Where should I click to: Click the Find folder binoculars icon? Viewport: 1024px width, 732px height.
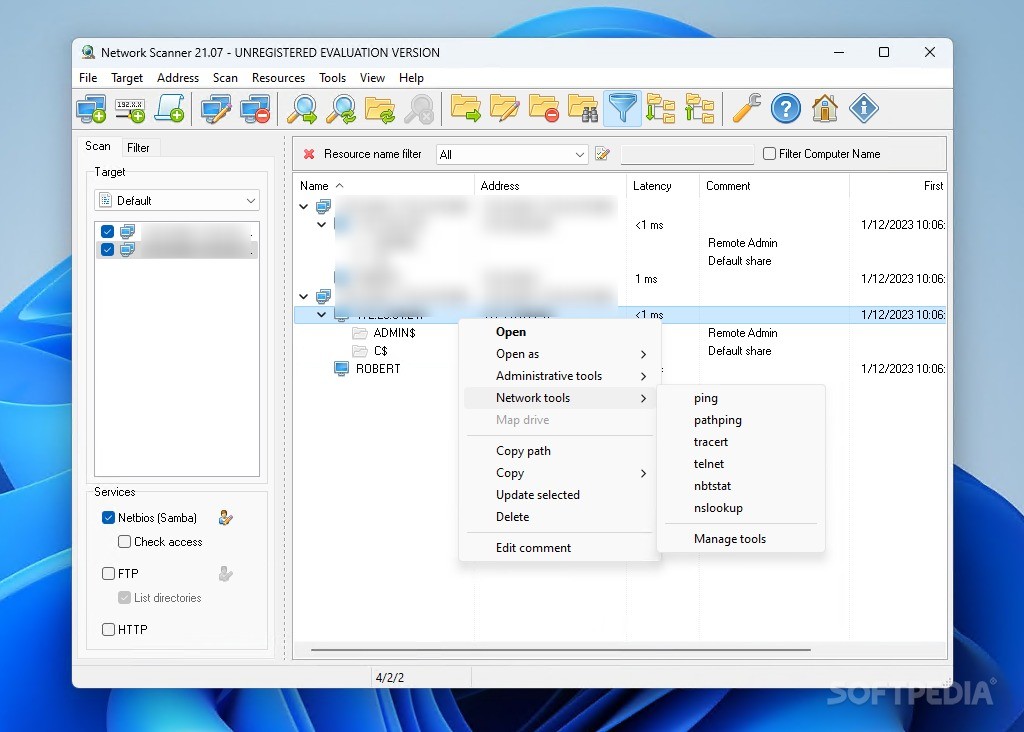tap(583, 108)
